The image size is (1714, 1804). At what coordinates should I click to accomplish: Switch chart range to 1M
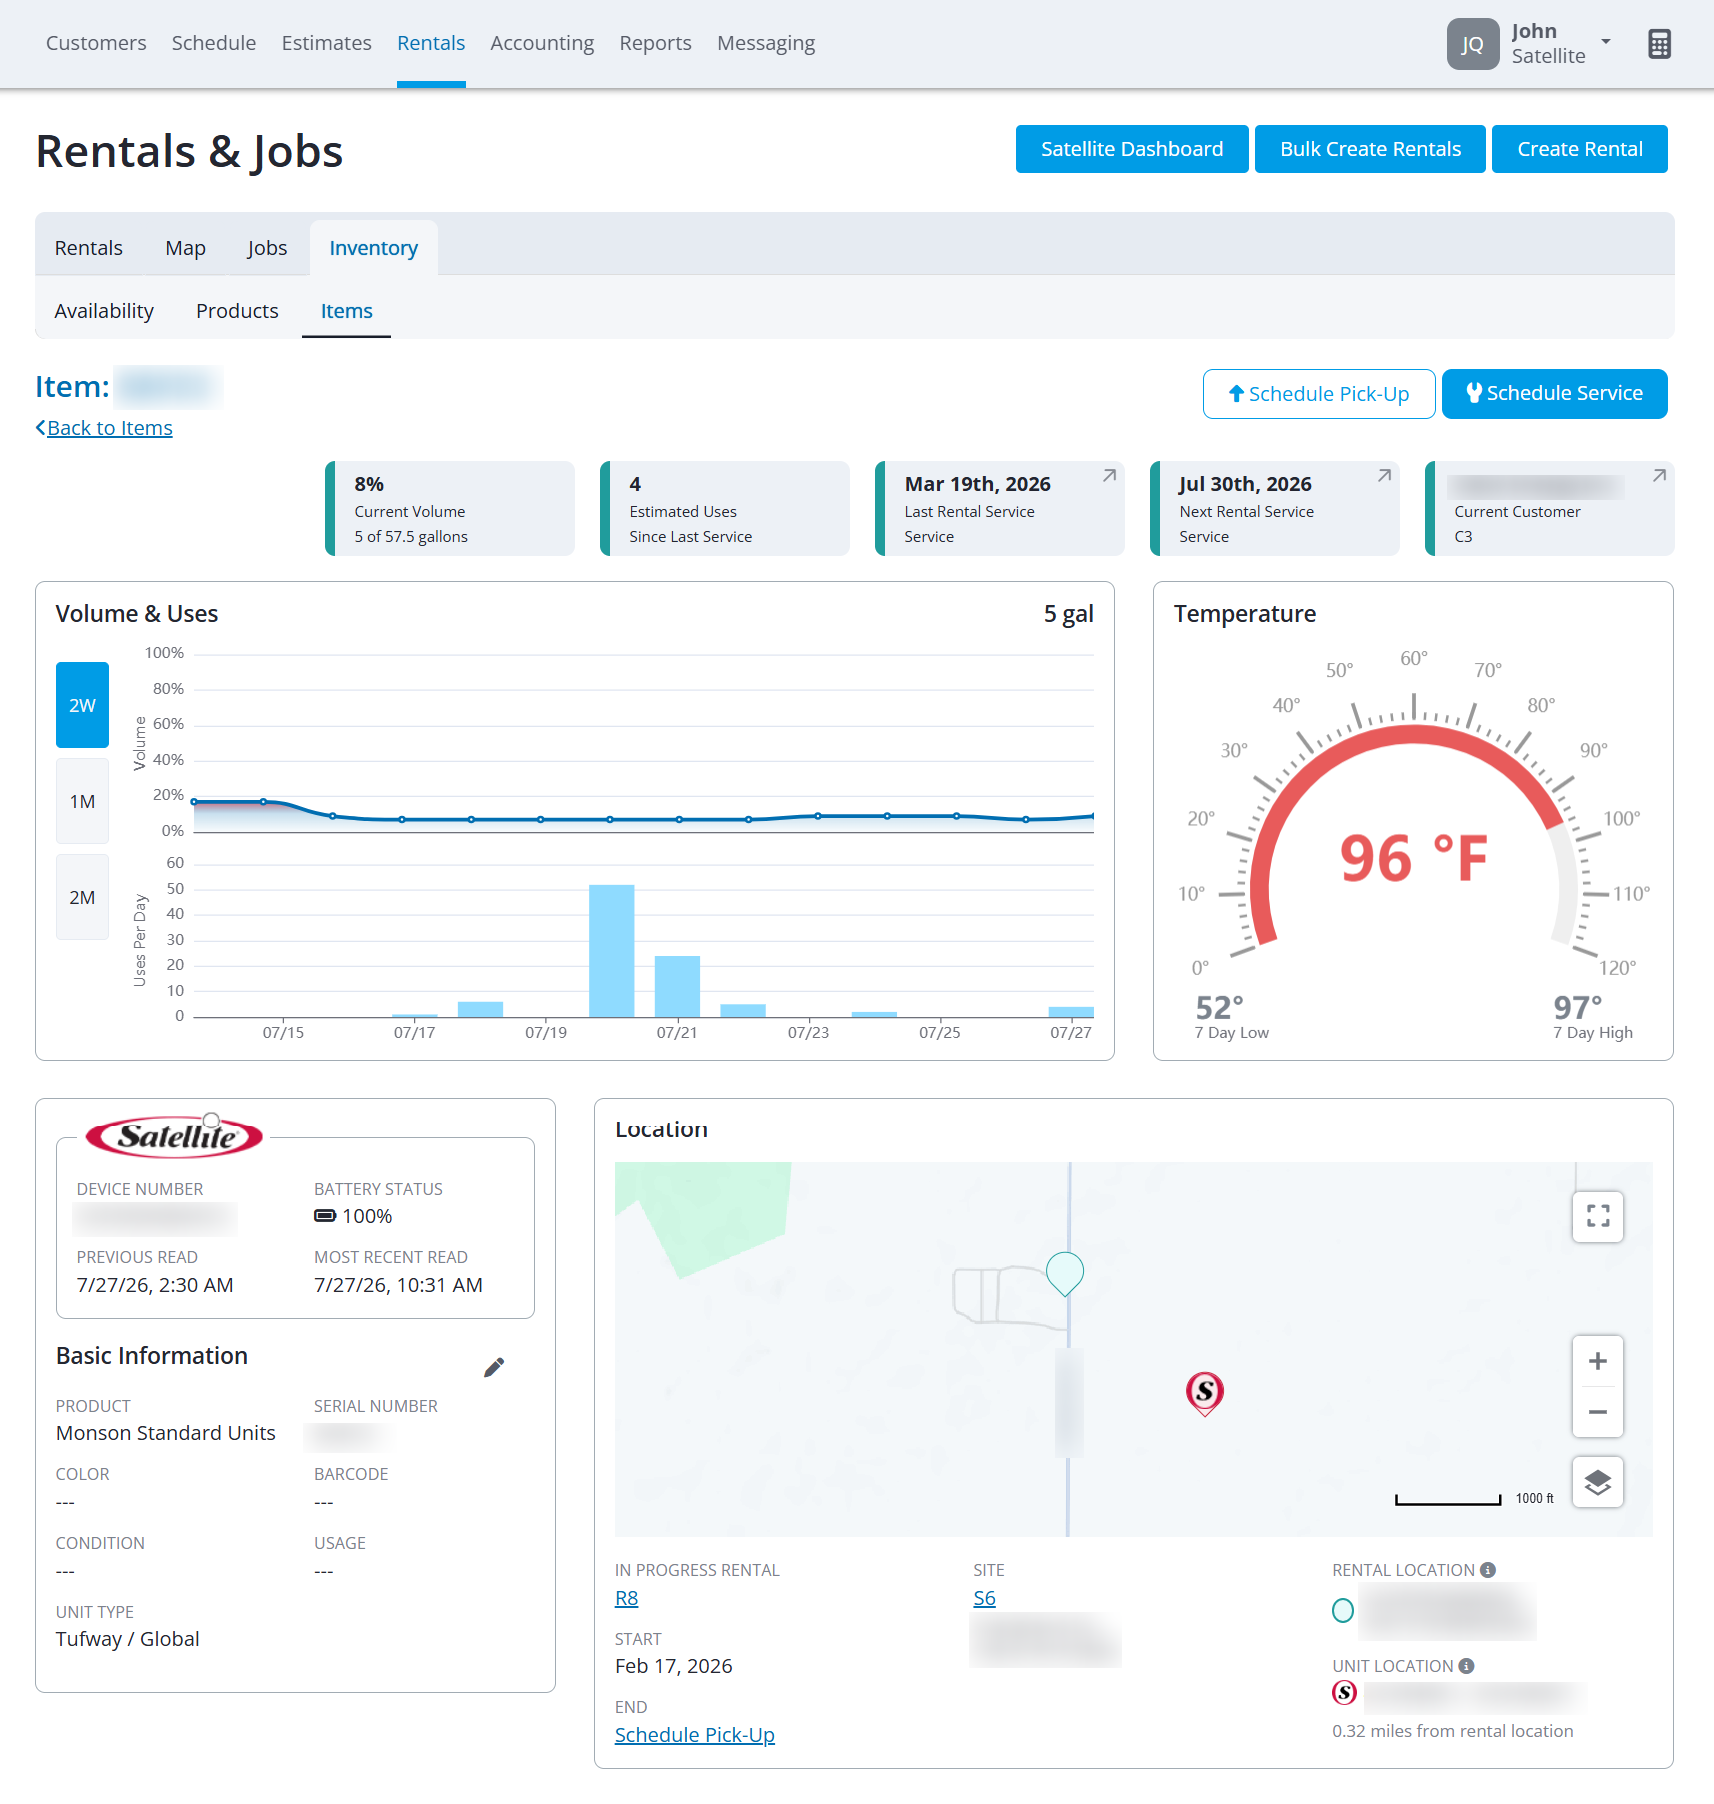[x=82, y=801]
